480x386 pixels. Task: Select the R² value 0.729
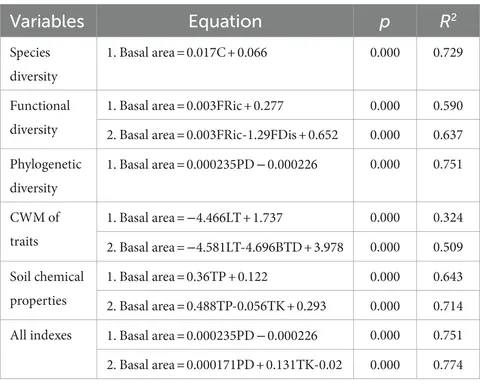448,52
